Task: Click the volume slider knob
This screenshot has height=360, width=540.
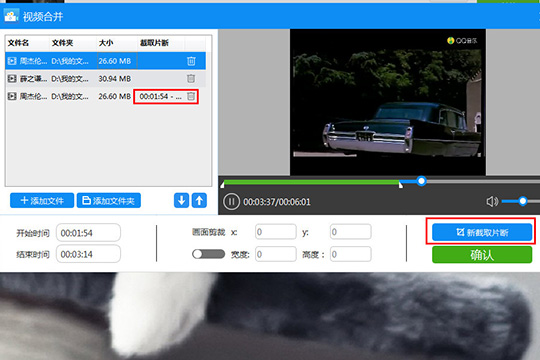Action: pyautogui.click(x=523, y=201)
